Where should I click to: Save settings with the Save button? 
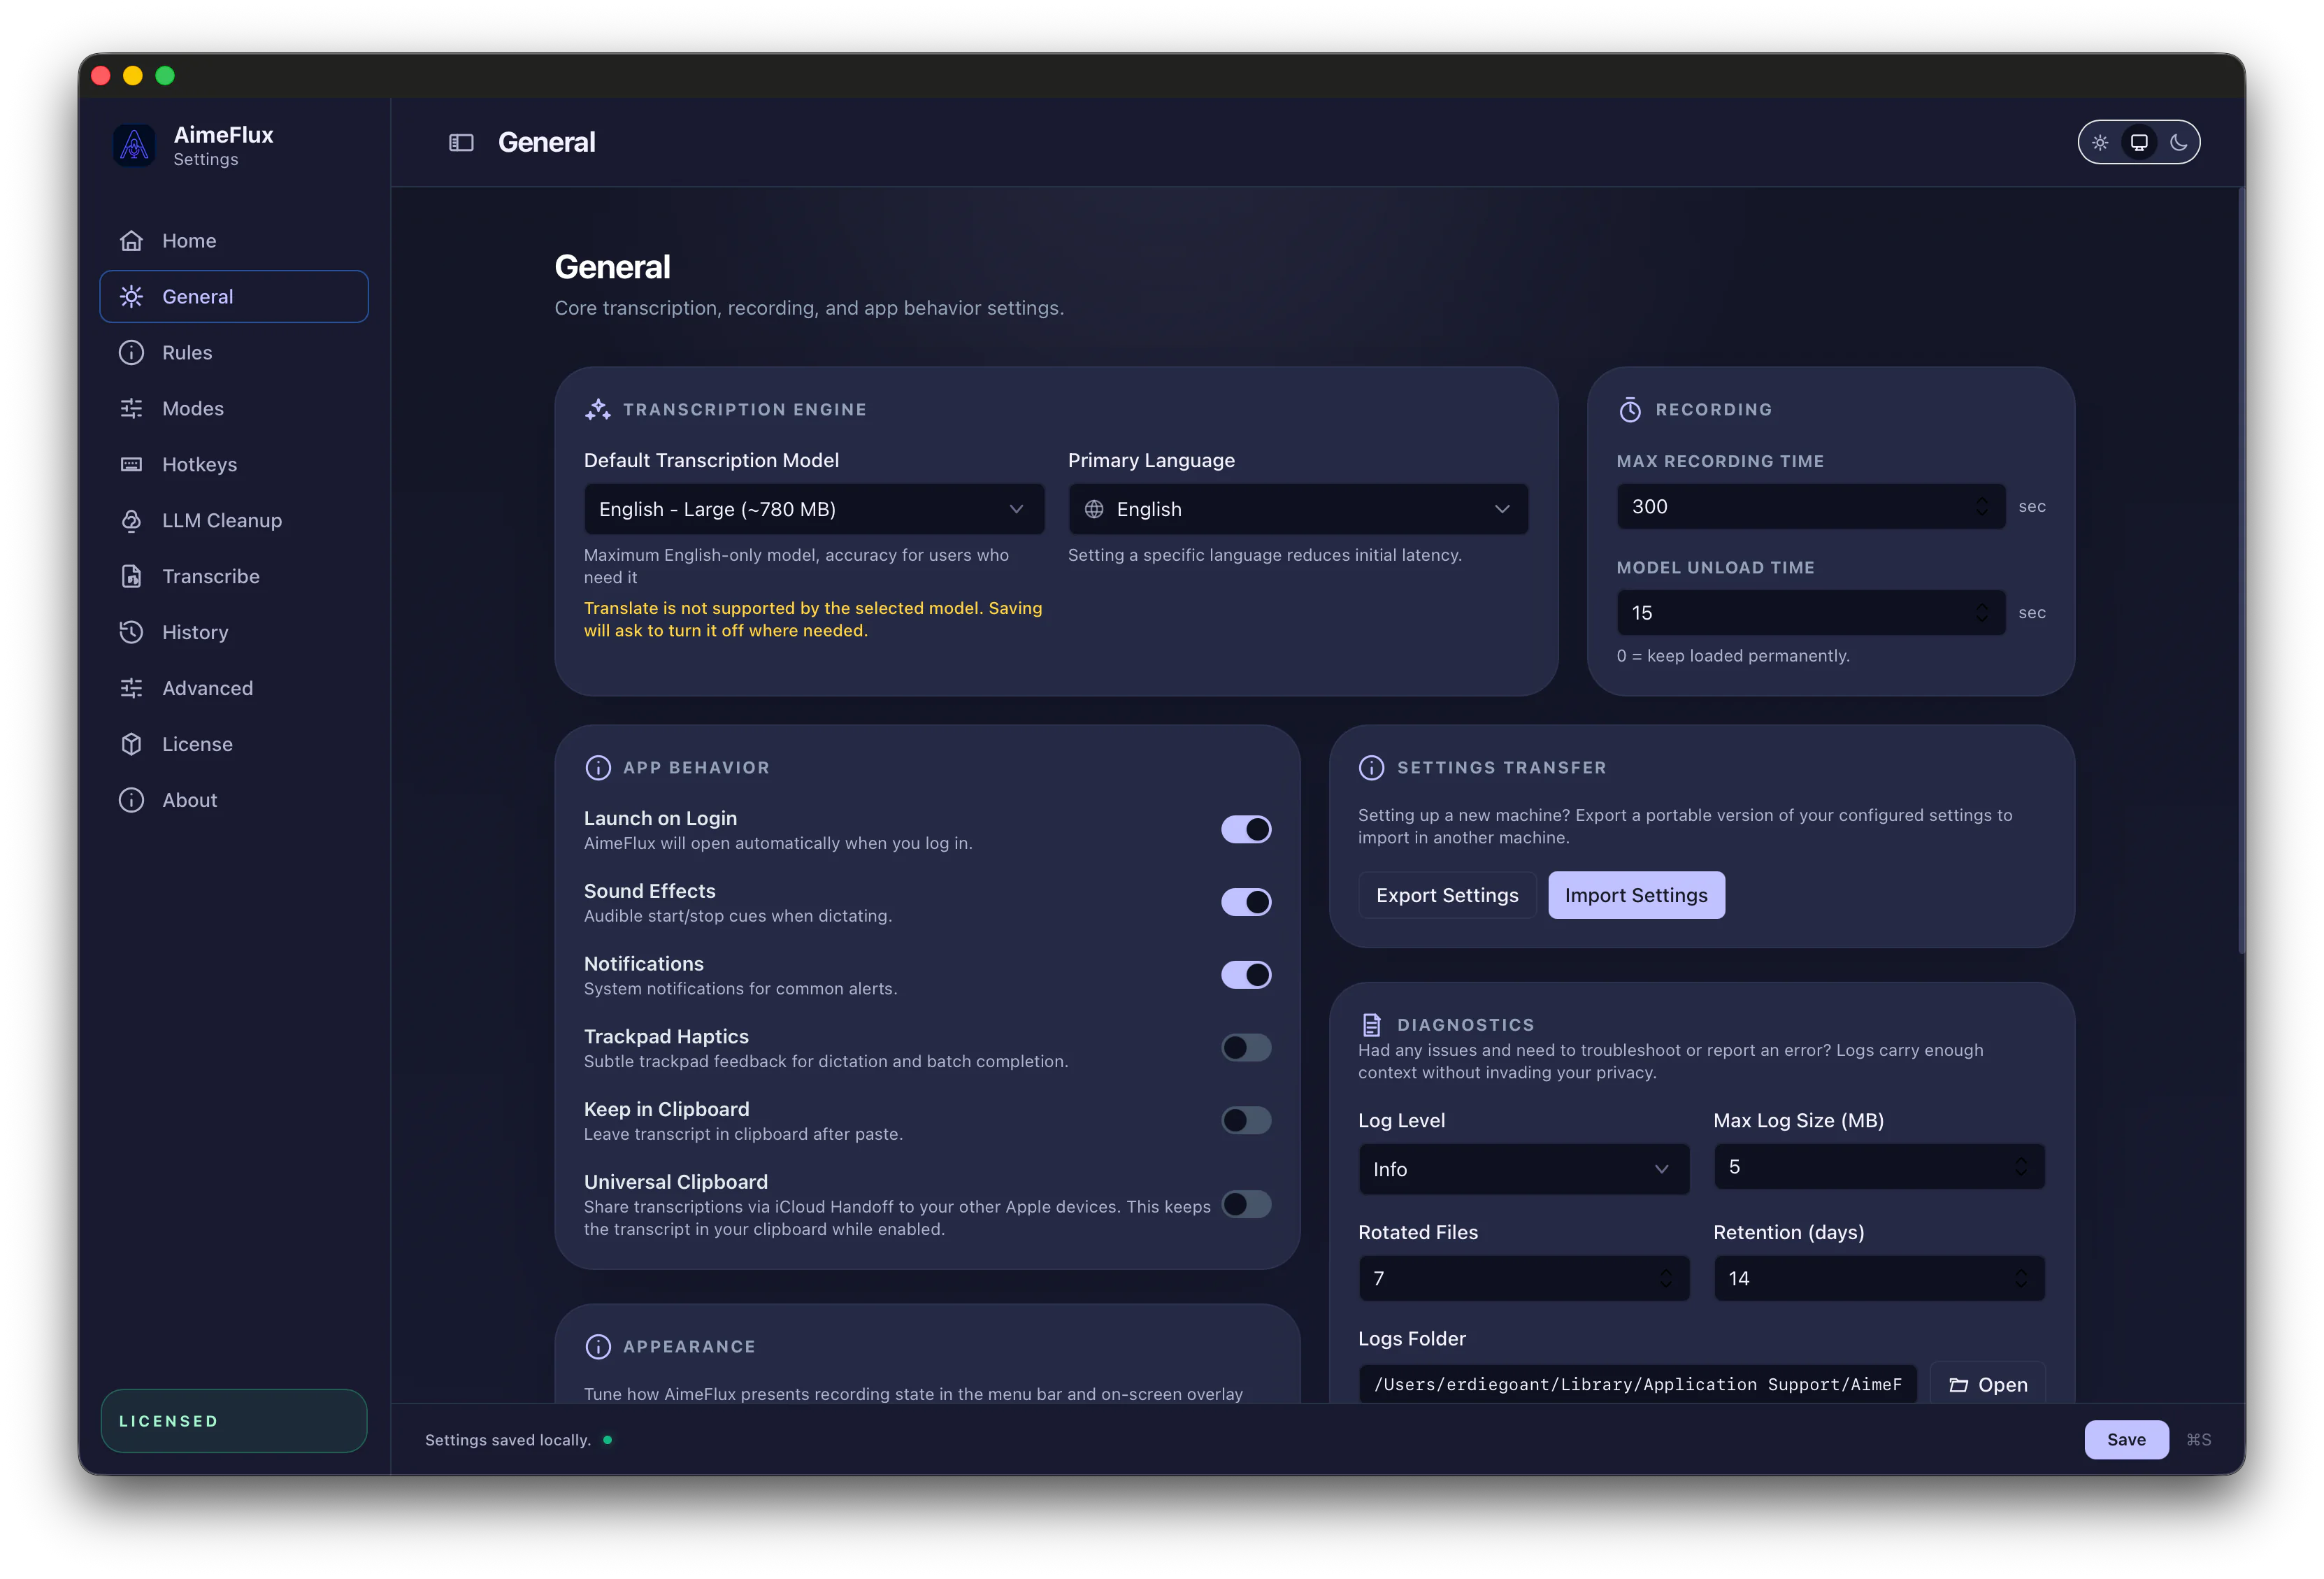(2126, 1440)
